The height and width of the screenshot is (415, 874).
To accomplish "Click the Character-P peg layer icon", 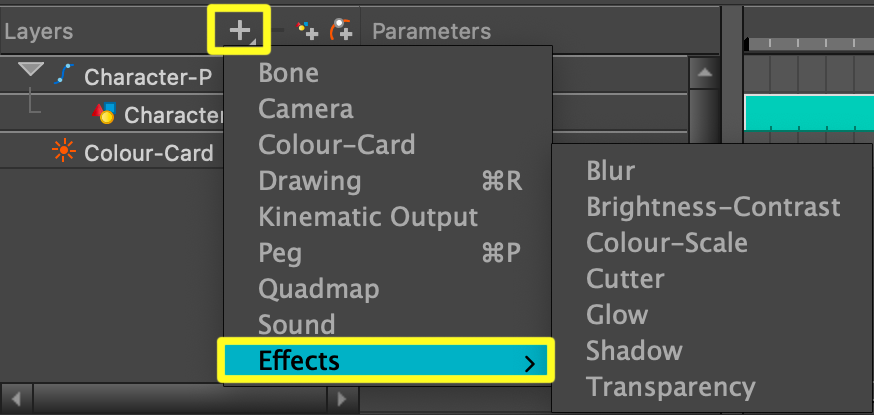I will pos(65,76).
